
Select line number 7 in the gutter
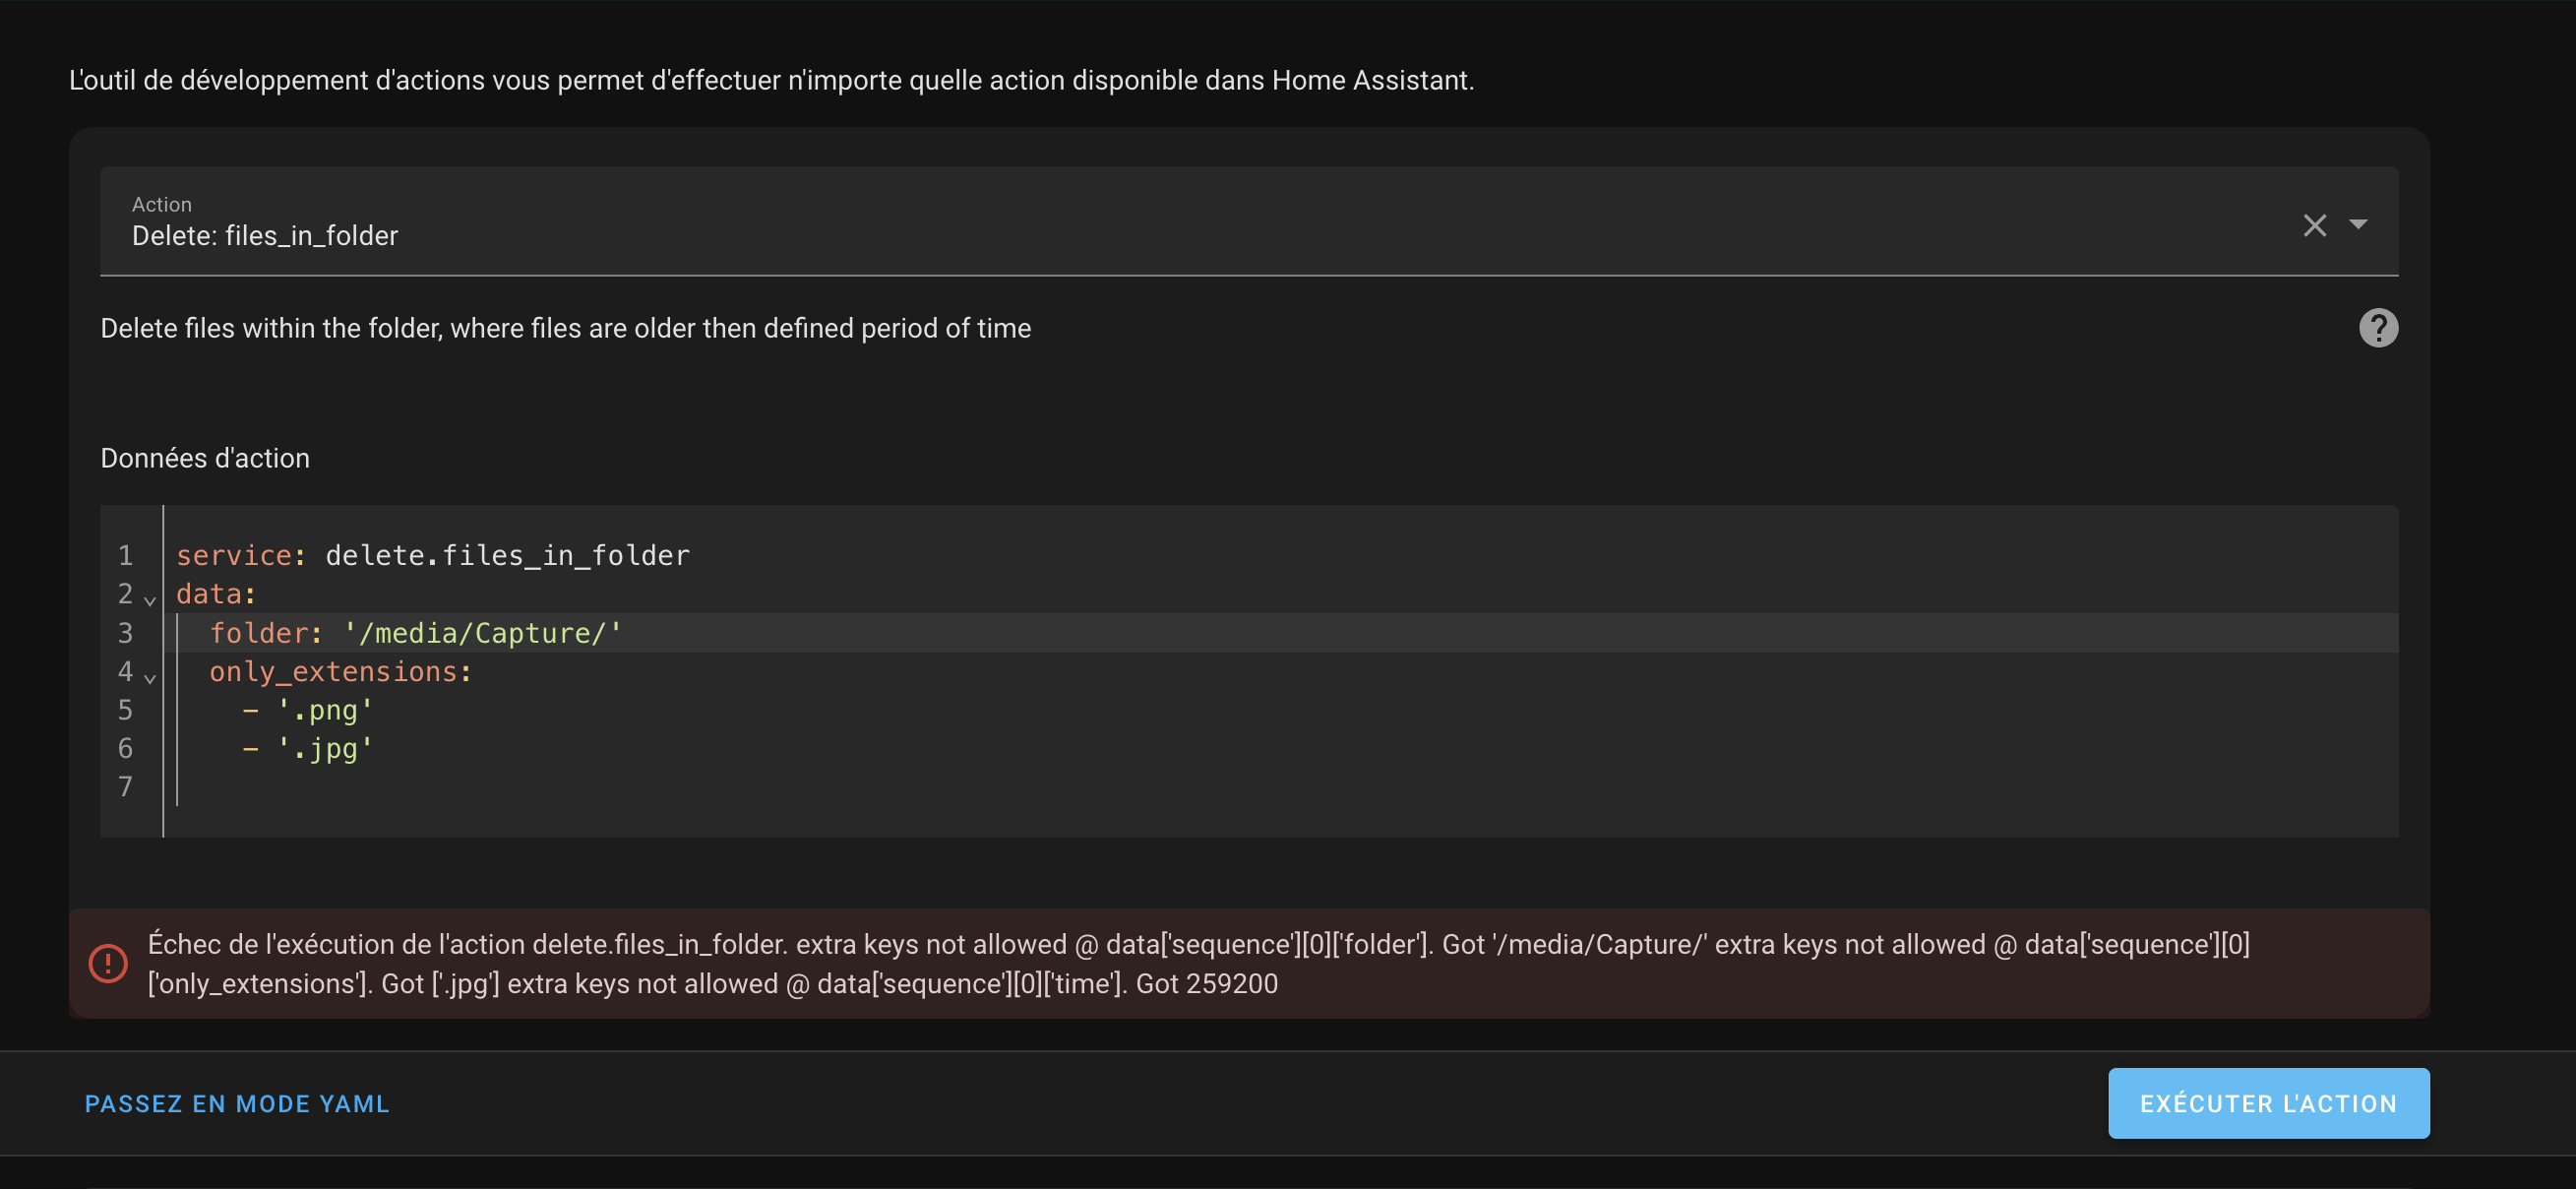coord(125,787)
